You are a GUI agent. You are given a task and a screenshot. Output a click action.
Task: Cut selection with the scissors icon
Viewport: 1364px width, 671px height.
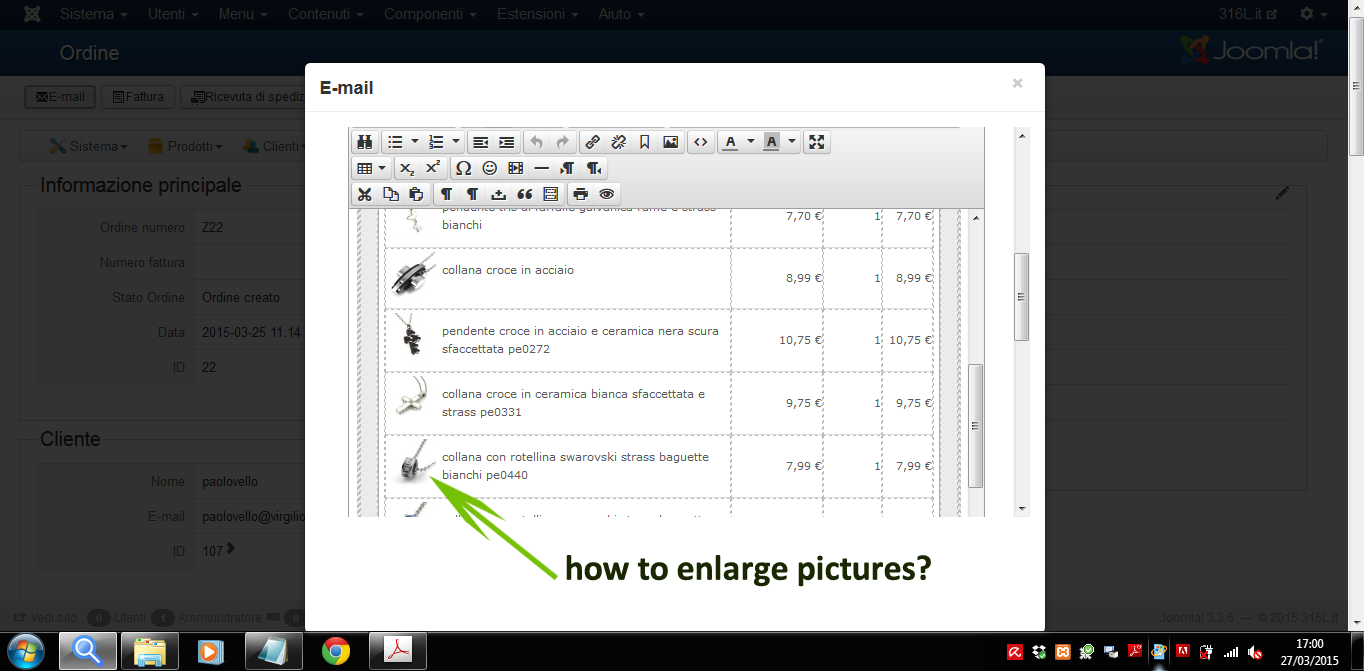click(x=365, y=194)
